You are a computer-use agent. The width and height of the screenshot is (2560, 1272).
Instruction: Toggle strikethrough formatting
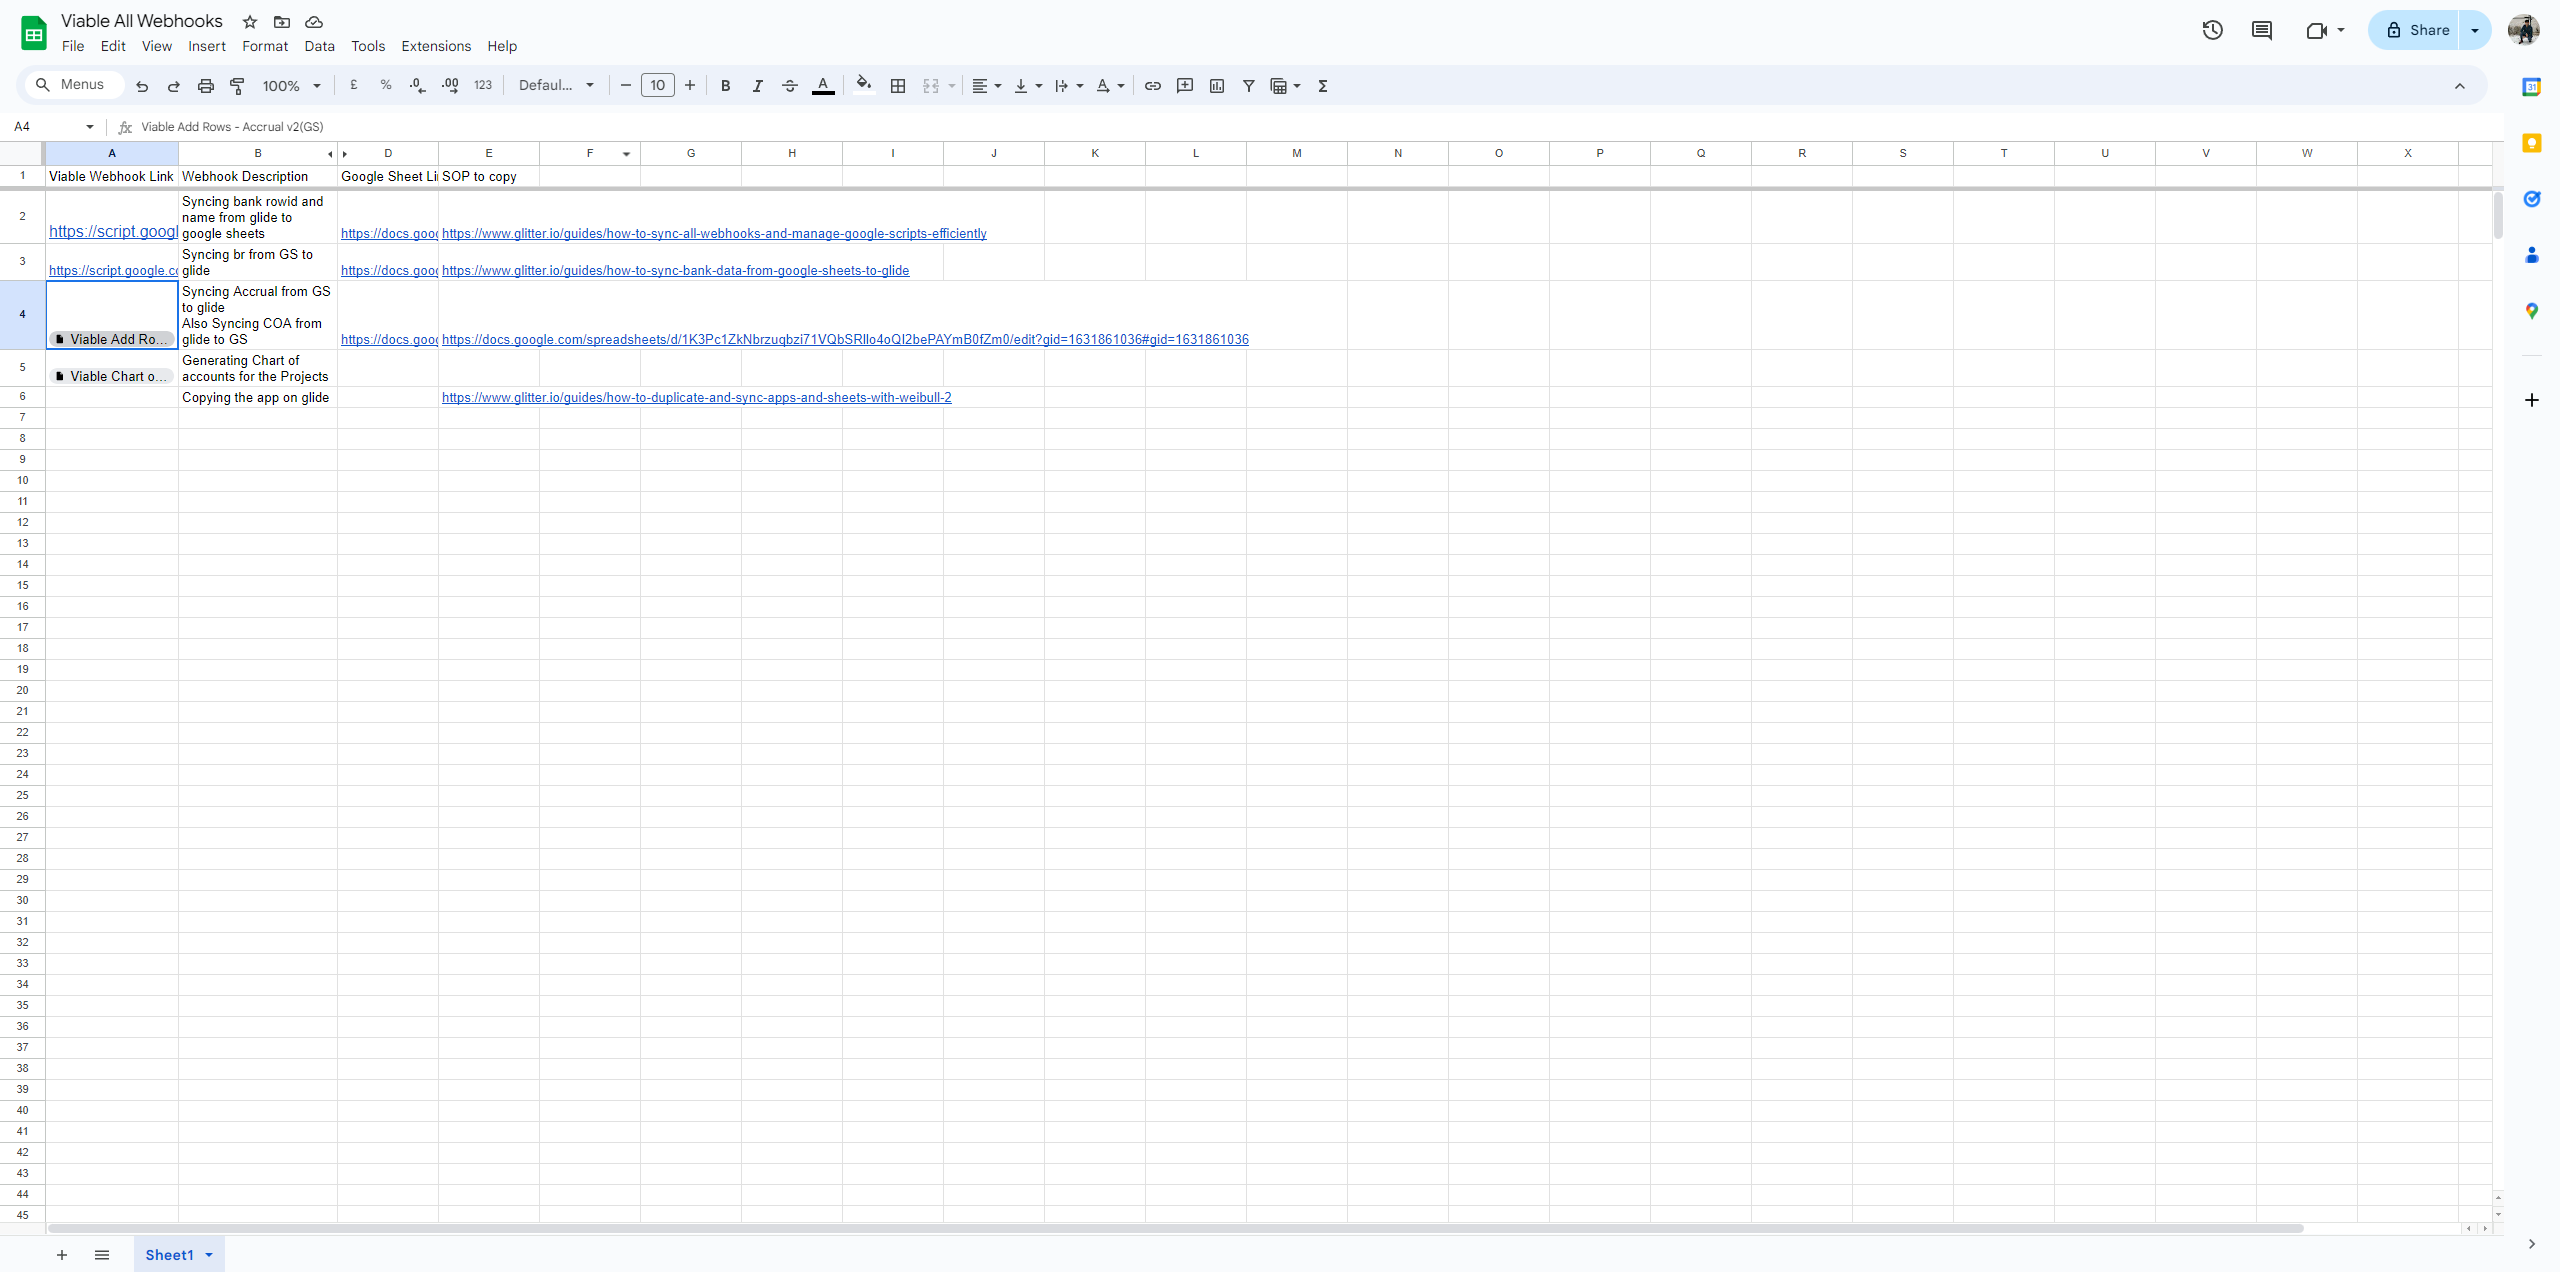[x=790, y=86]
